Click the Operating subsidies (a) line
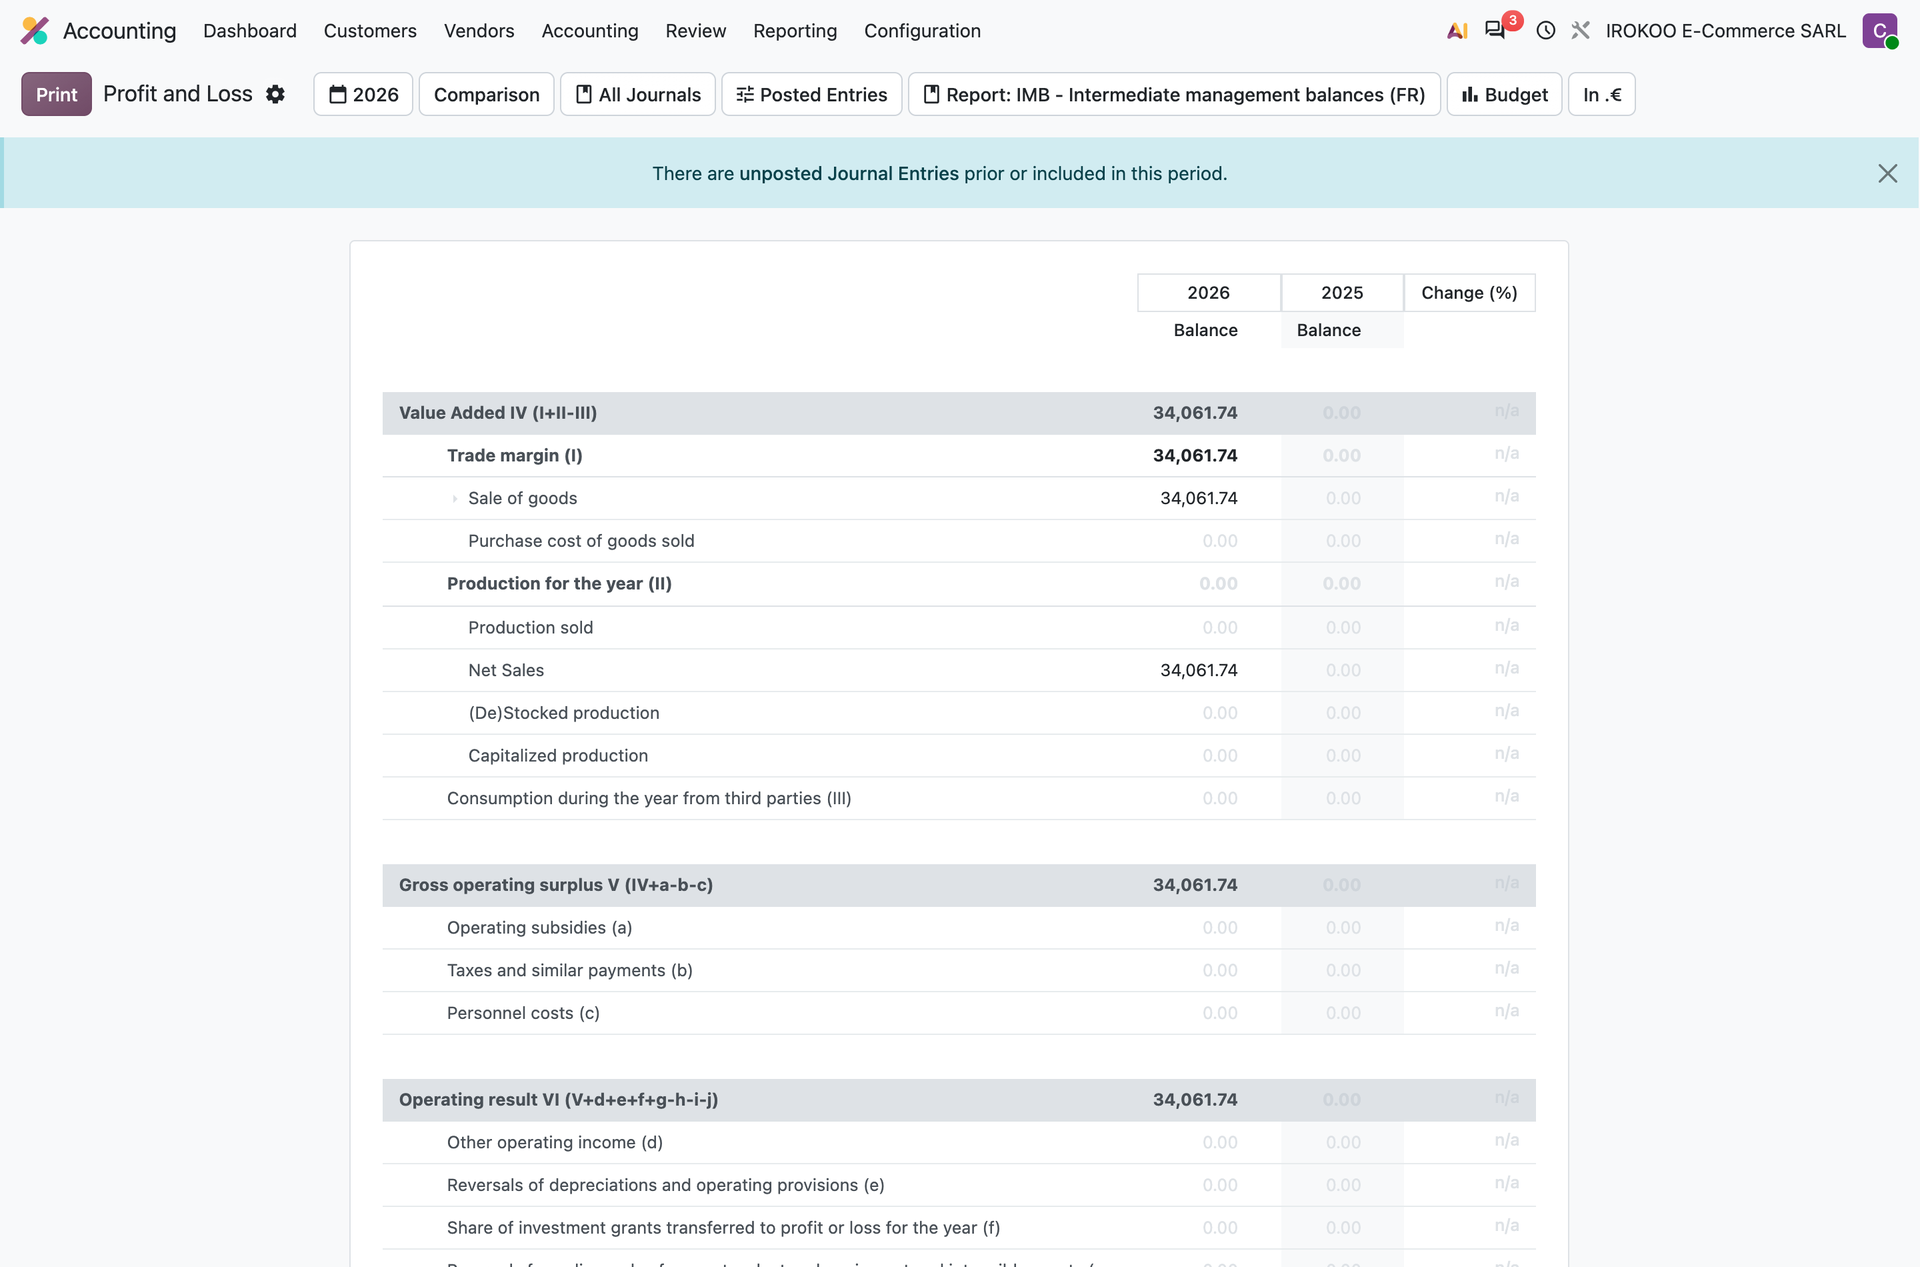 coord(959,928)
